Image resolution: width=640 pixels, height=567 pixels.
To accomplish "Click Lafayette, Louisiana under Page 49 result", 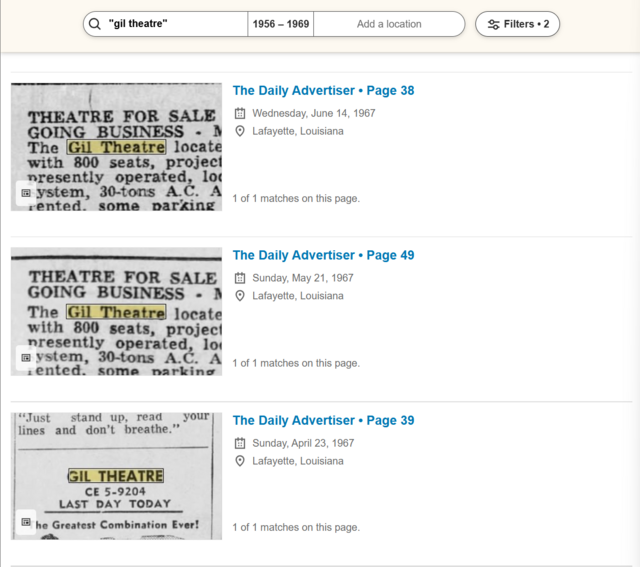I will [298, 296].
